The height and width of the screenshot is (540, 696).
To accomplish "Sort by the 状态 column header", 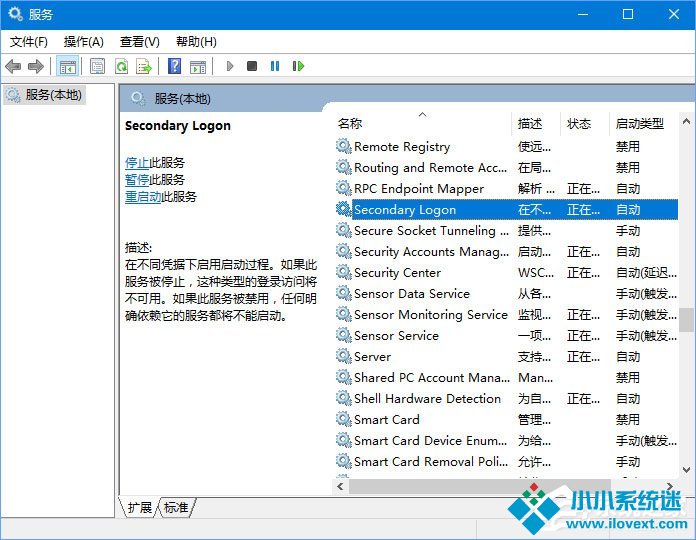I will pos(585,123).
